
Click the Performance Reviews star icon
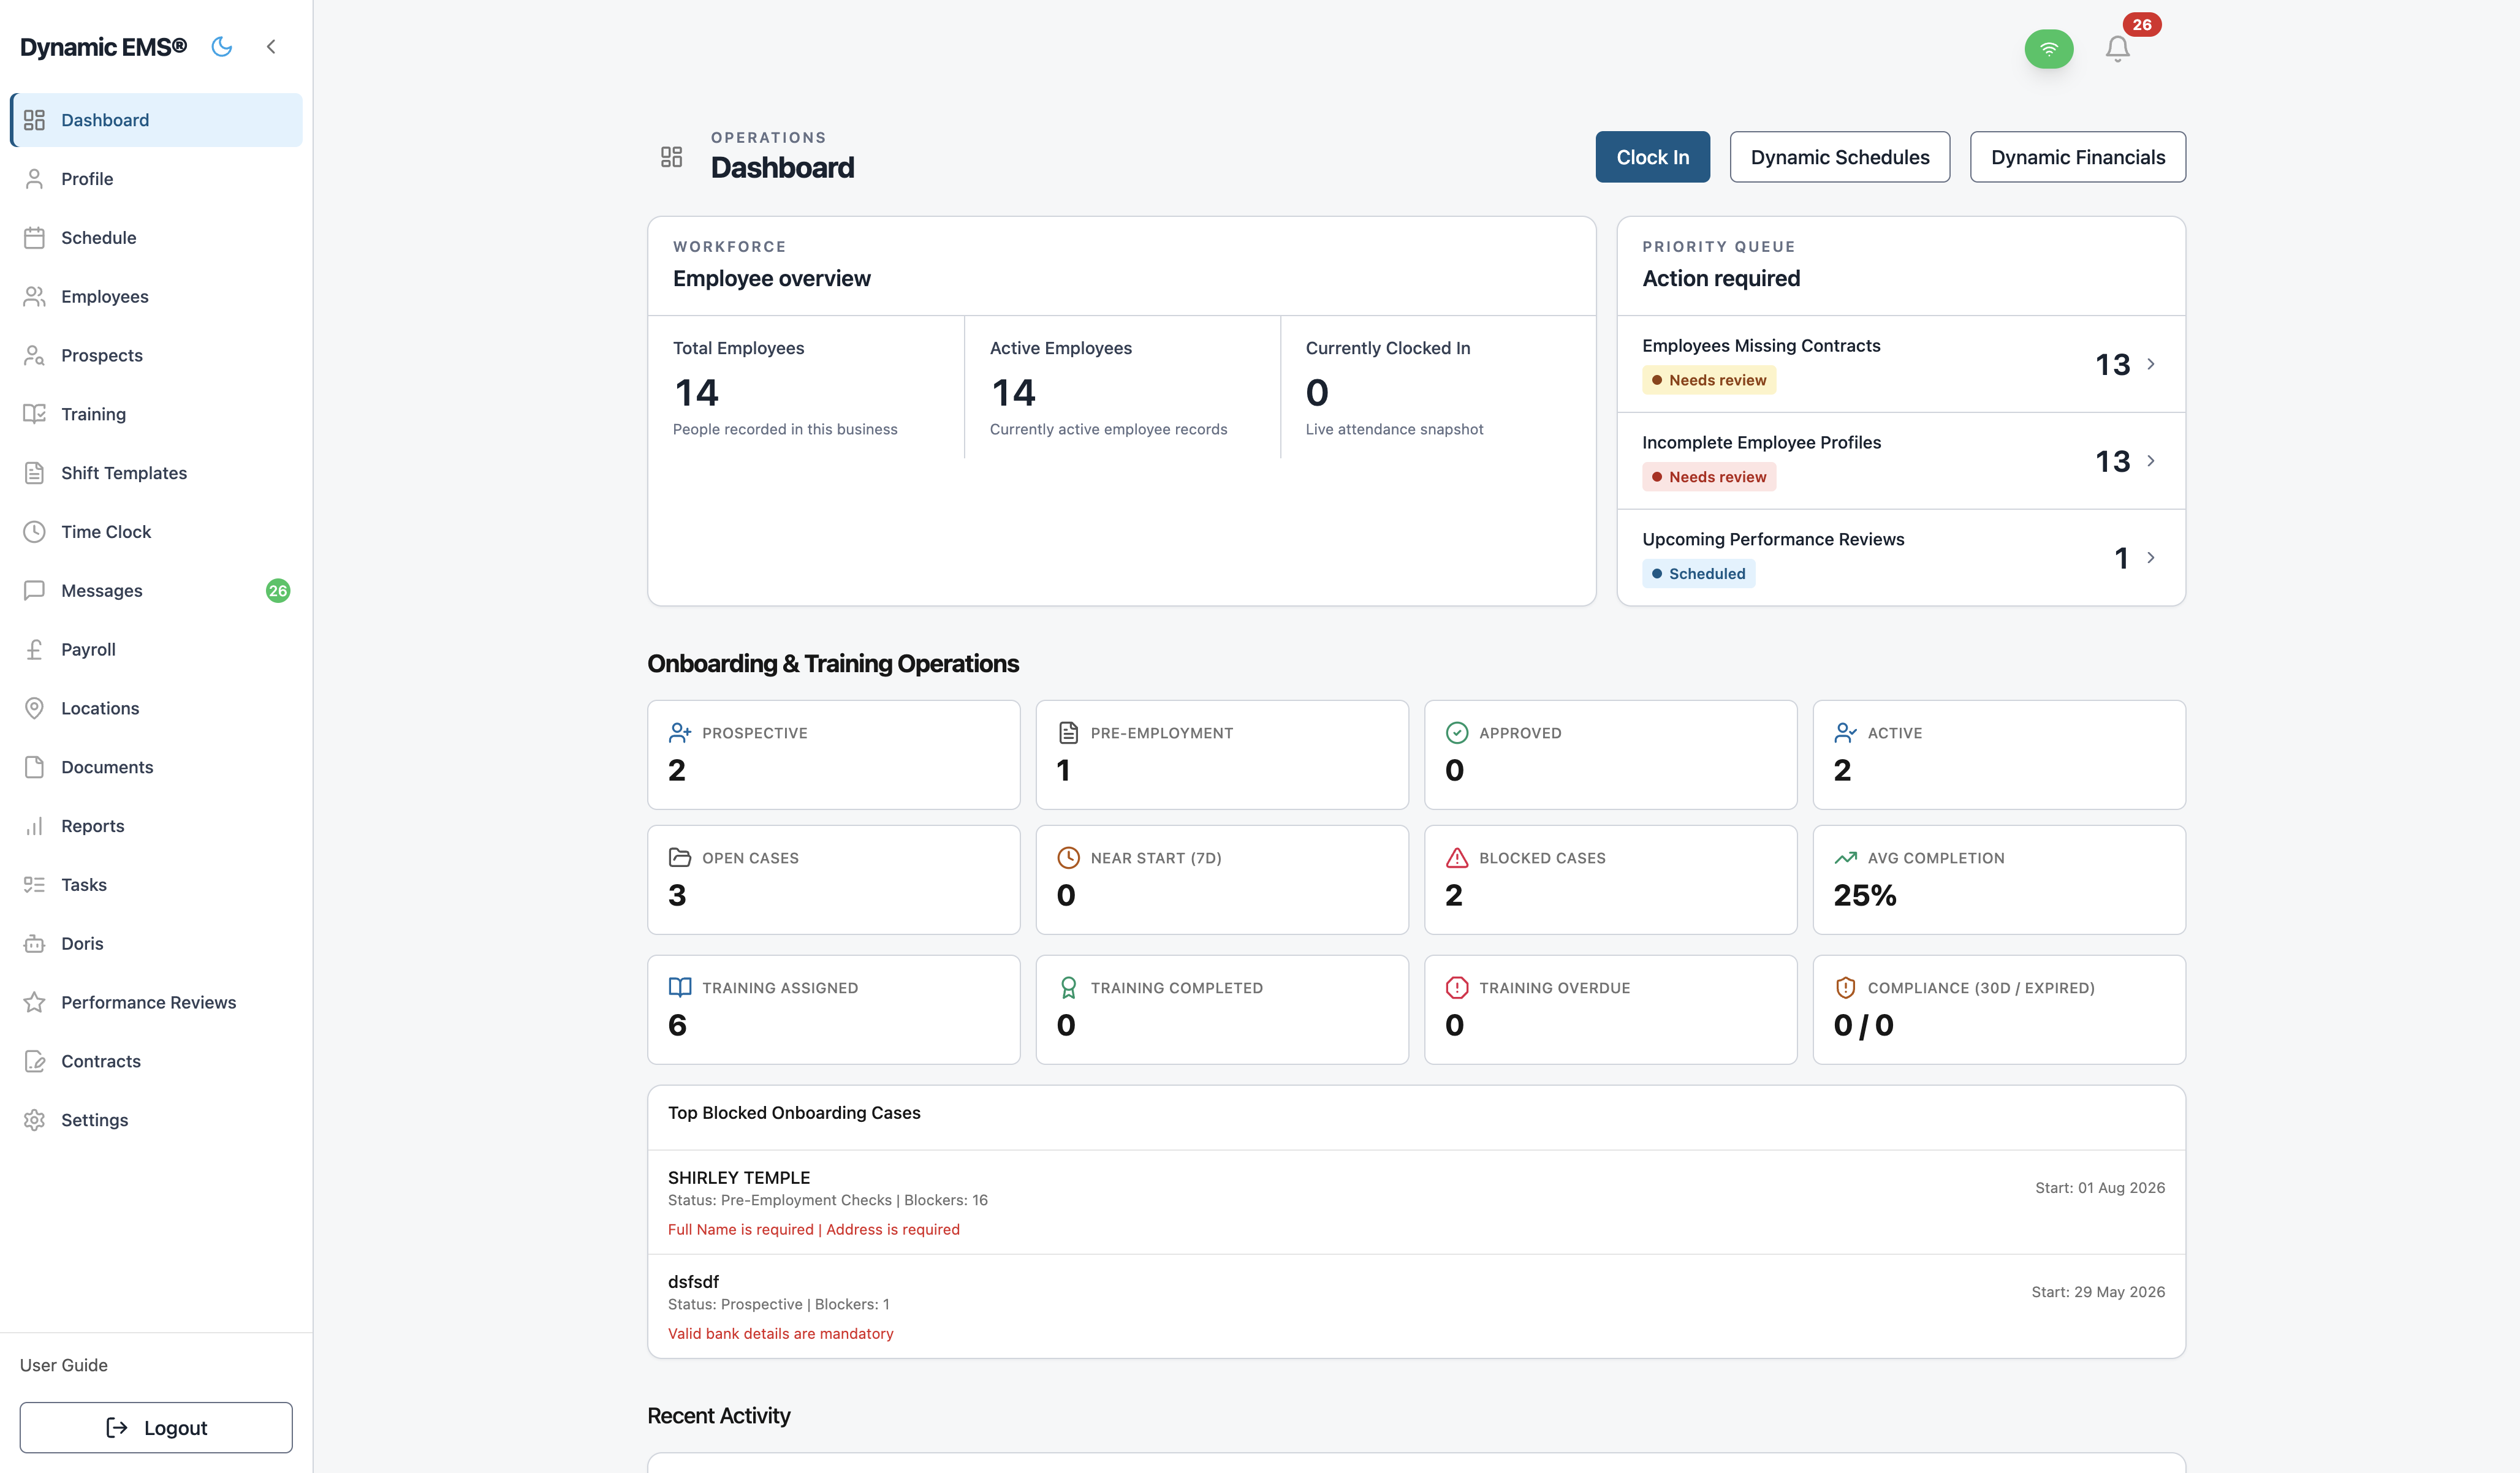35,1003
